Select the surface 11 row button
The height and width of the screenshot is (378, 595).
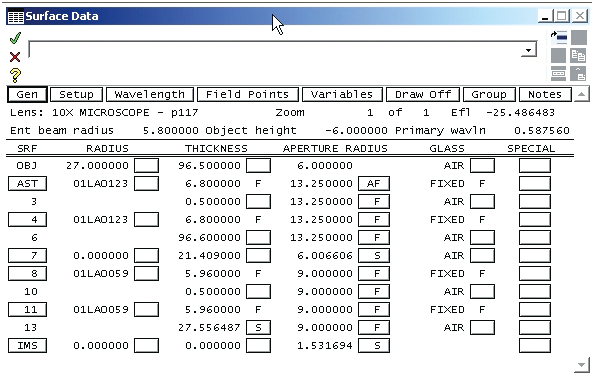coord(27,310)
